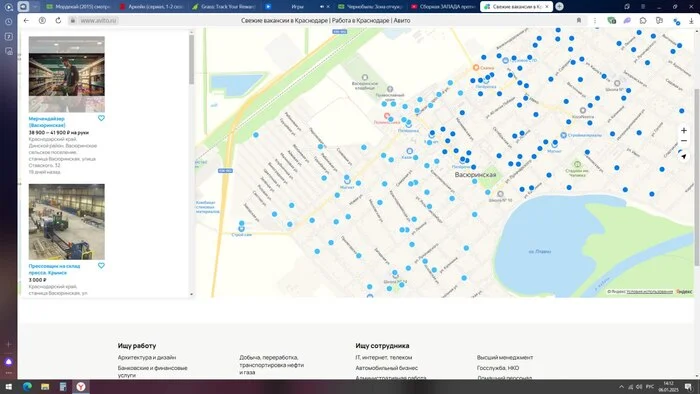Open the Мерчендайзер vacancy store photo
This screenshot has height=394, width=700.
click(x=67, y=74)
